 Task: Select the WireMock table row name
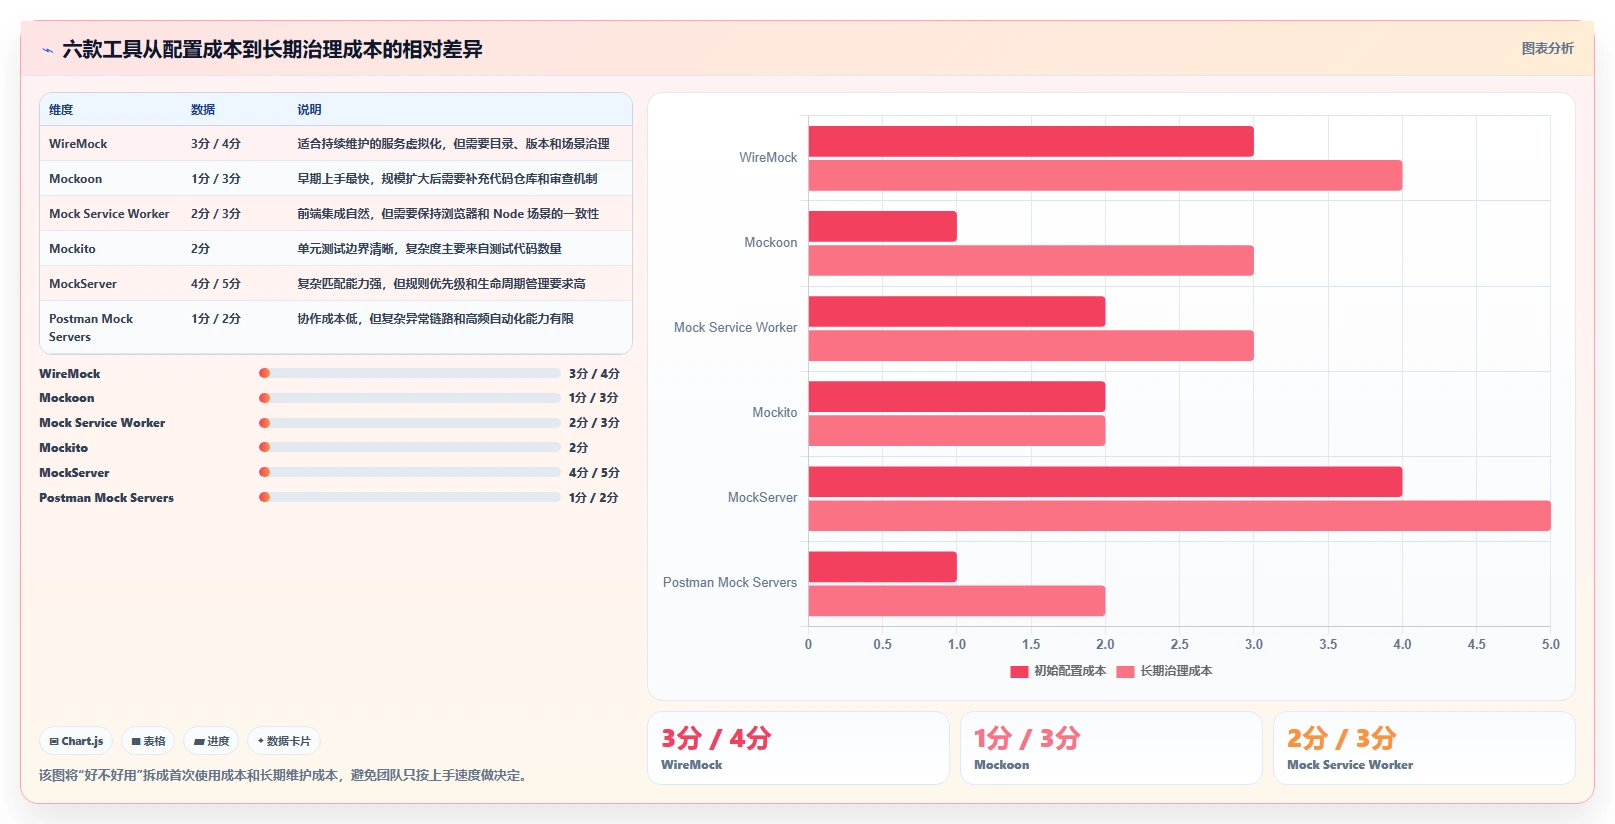click(x=78, y=144)
